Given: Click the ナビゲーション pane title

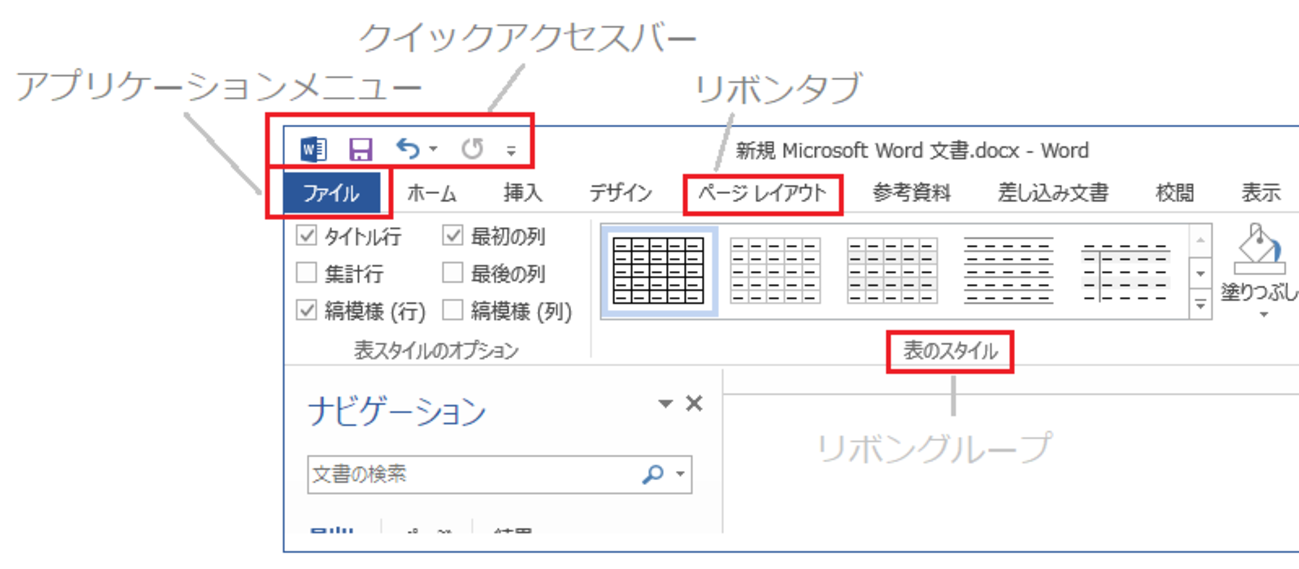Looking at the screenshot, I should point(397,412).
